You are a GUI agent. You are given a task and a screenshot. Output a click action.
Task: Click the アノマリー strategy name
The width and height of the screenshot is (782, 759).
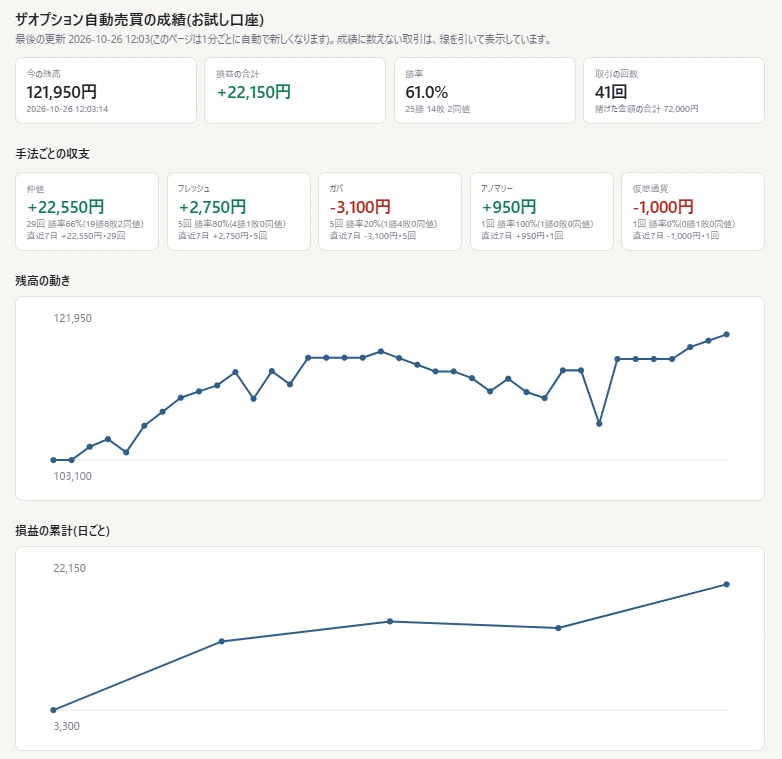pos(497,189)
